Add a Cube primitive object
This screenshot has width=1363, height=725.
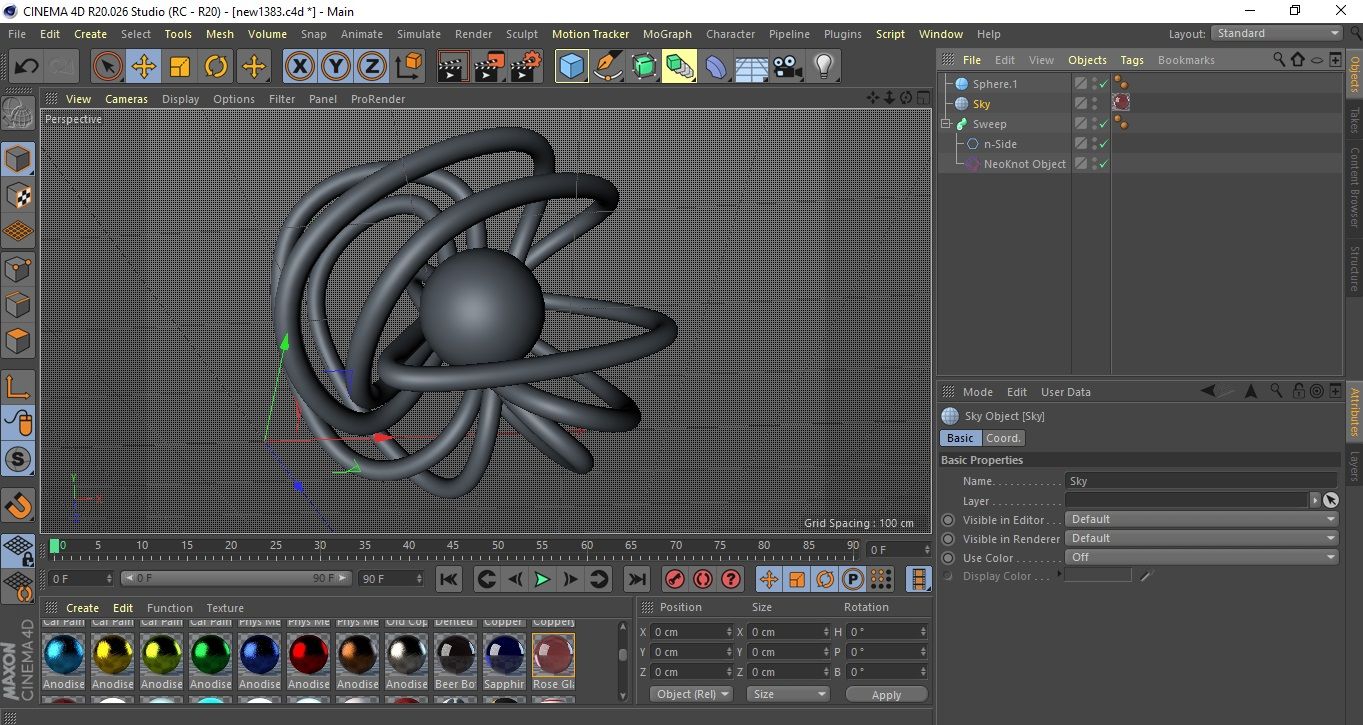[x=572, y=67]
